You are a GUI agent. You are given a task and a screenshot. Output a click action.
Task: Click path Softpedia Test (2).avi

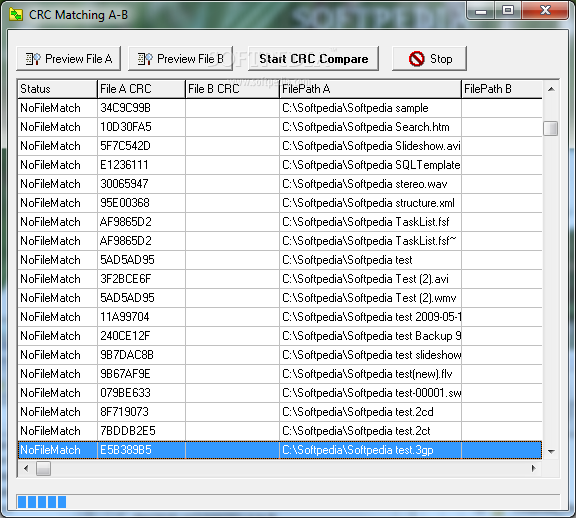pyautogui.click(x=365, y=279)
